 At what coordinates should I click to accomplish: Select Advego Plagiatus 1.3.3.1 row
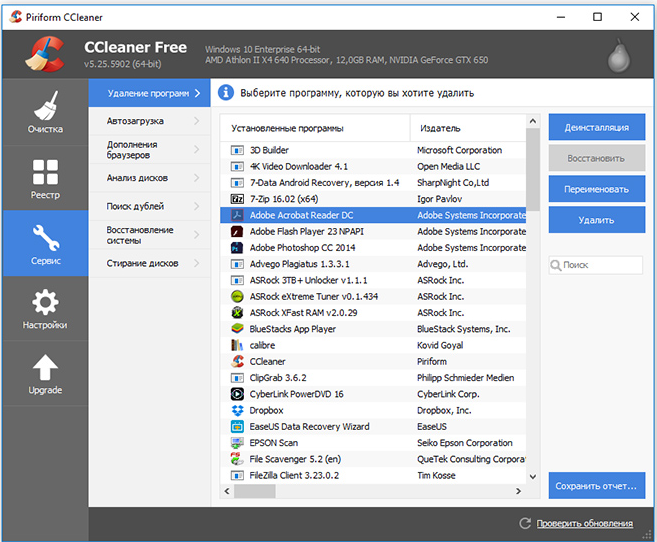tap(373, 264)
